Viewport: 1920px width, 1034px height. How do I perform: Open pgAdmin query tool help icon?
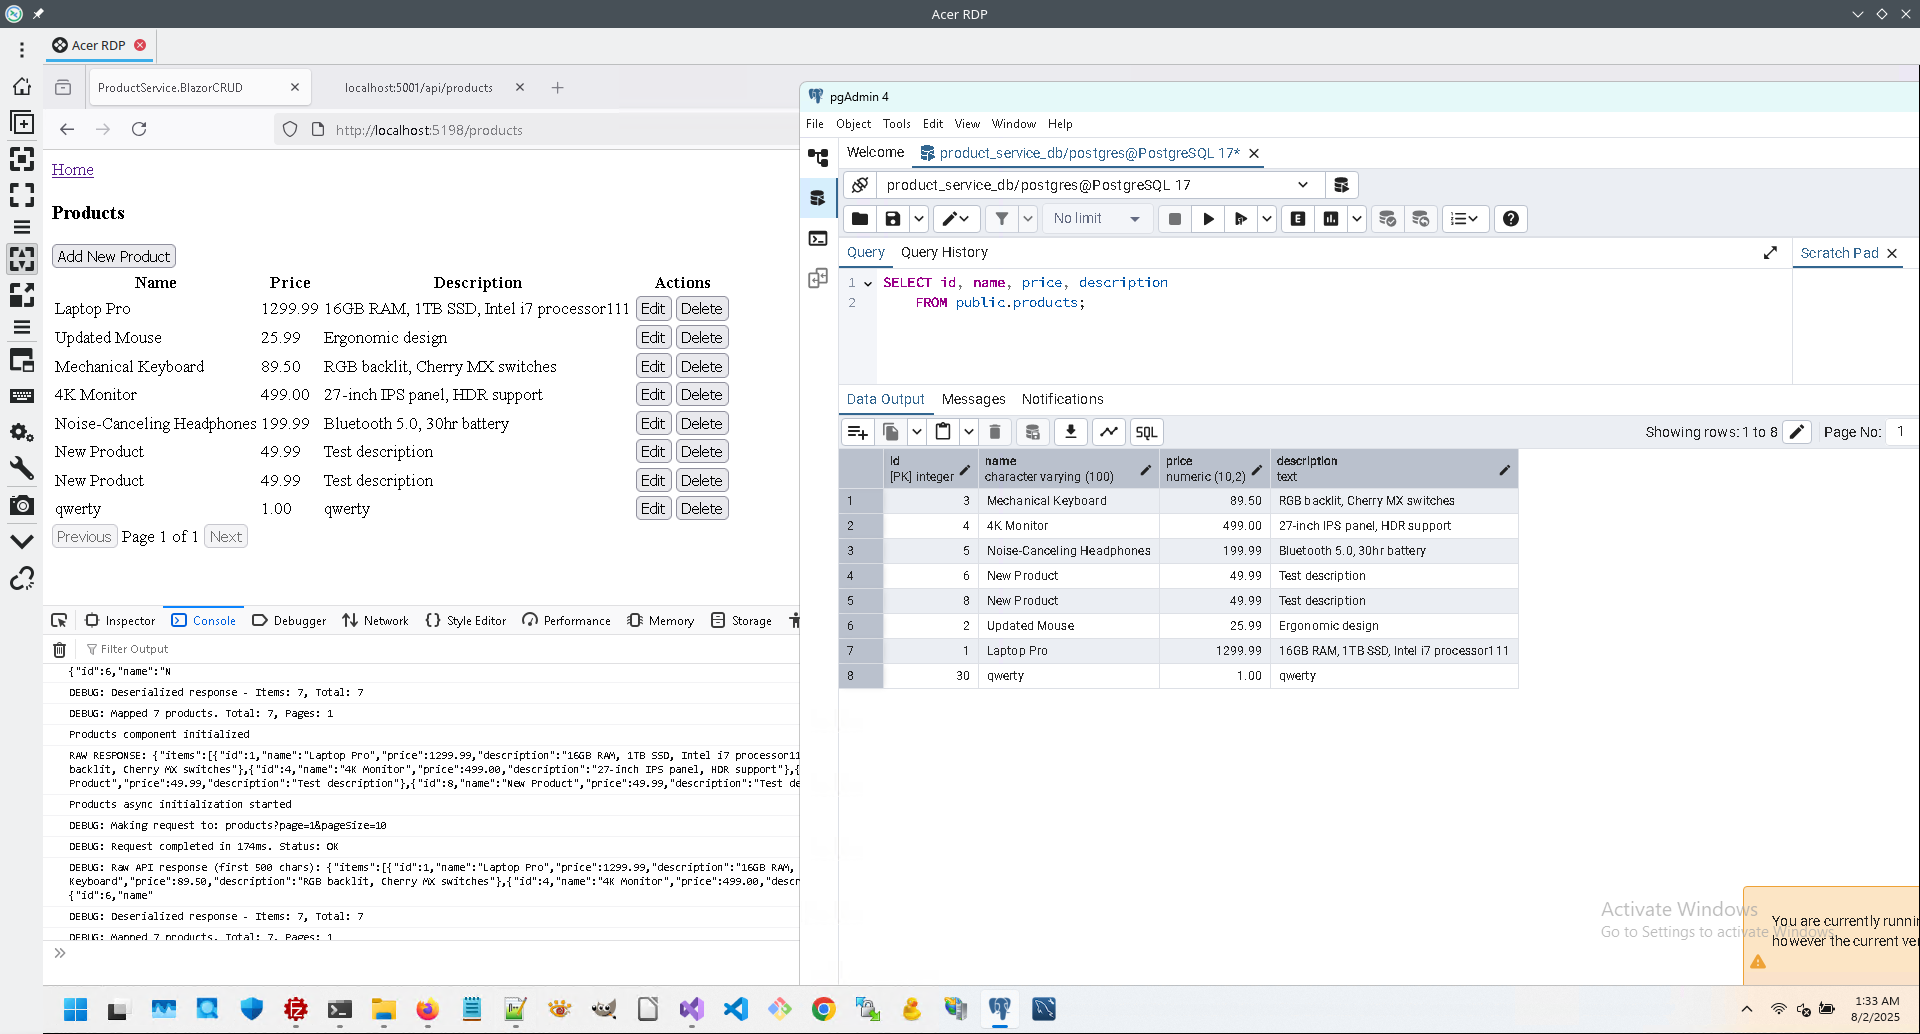click(x=1511, y=219)
